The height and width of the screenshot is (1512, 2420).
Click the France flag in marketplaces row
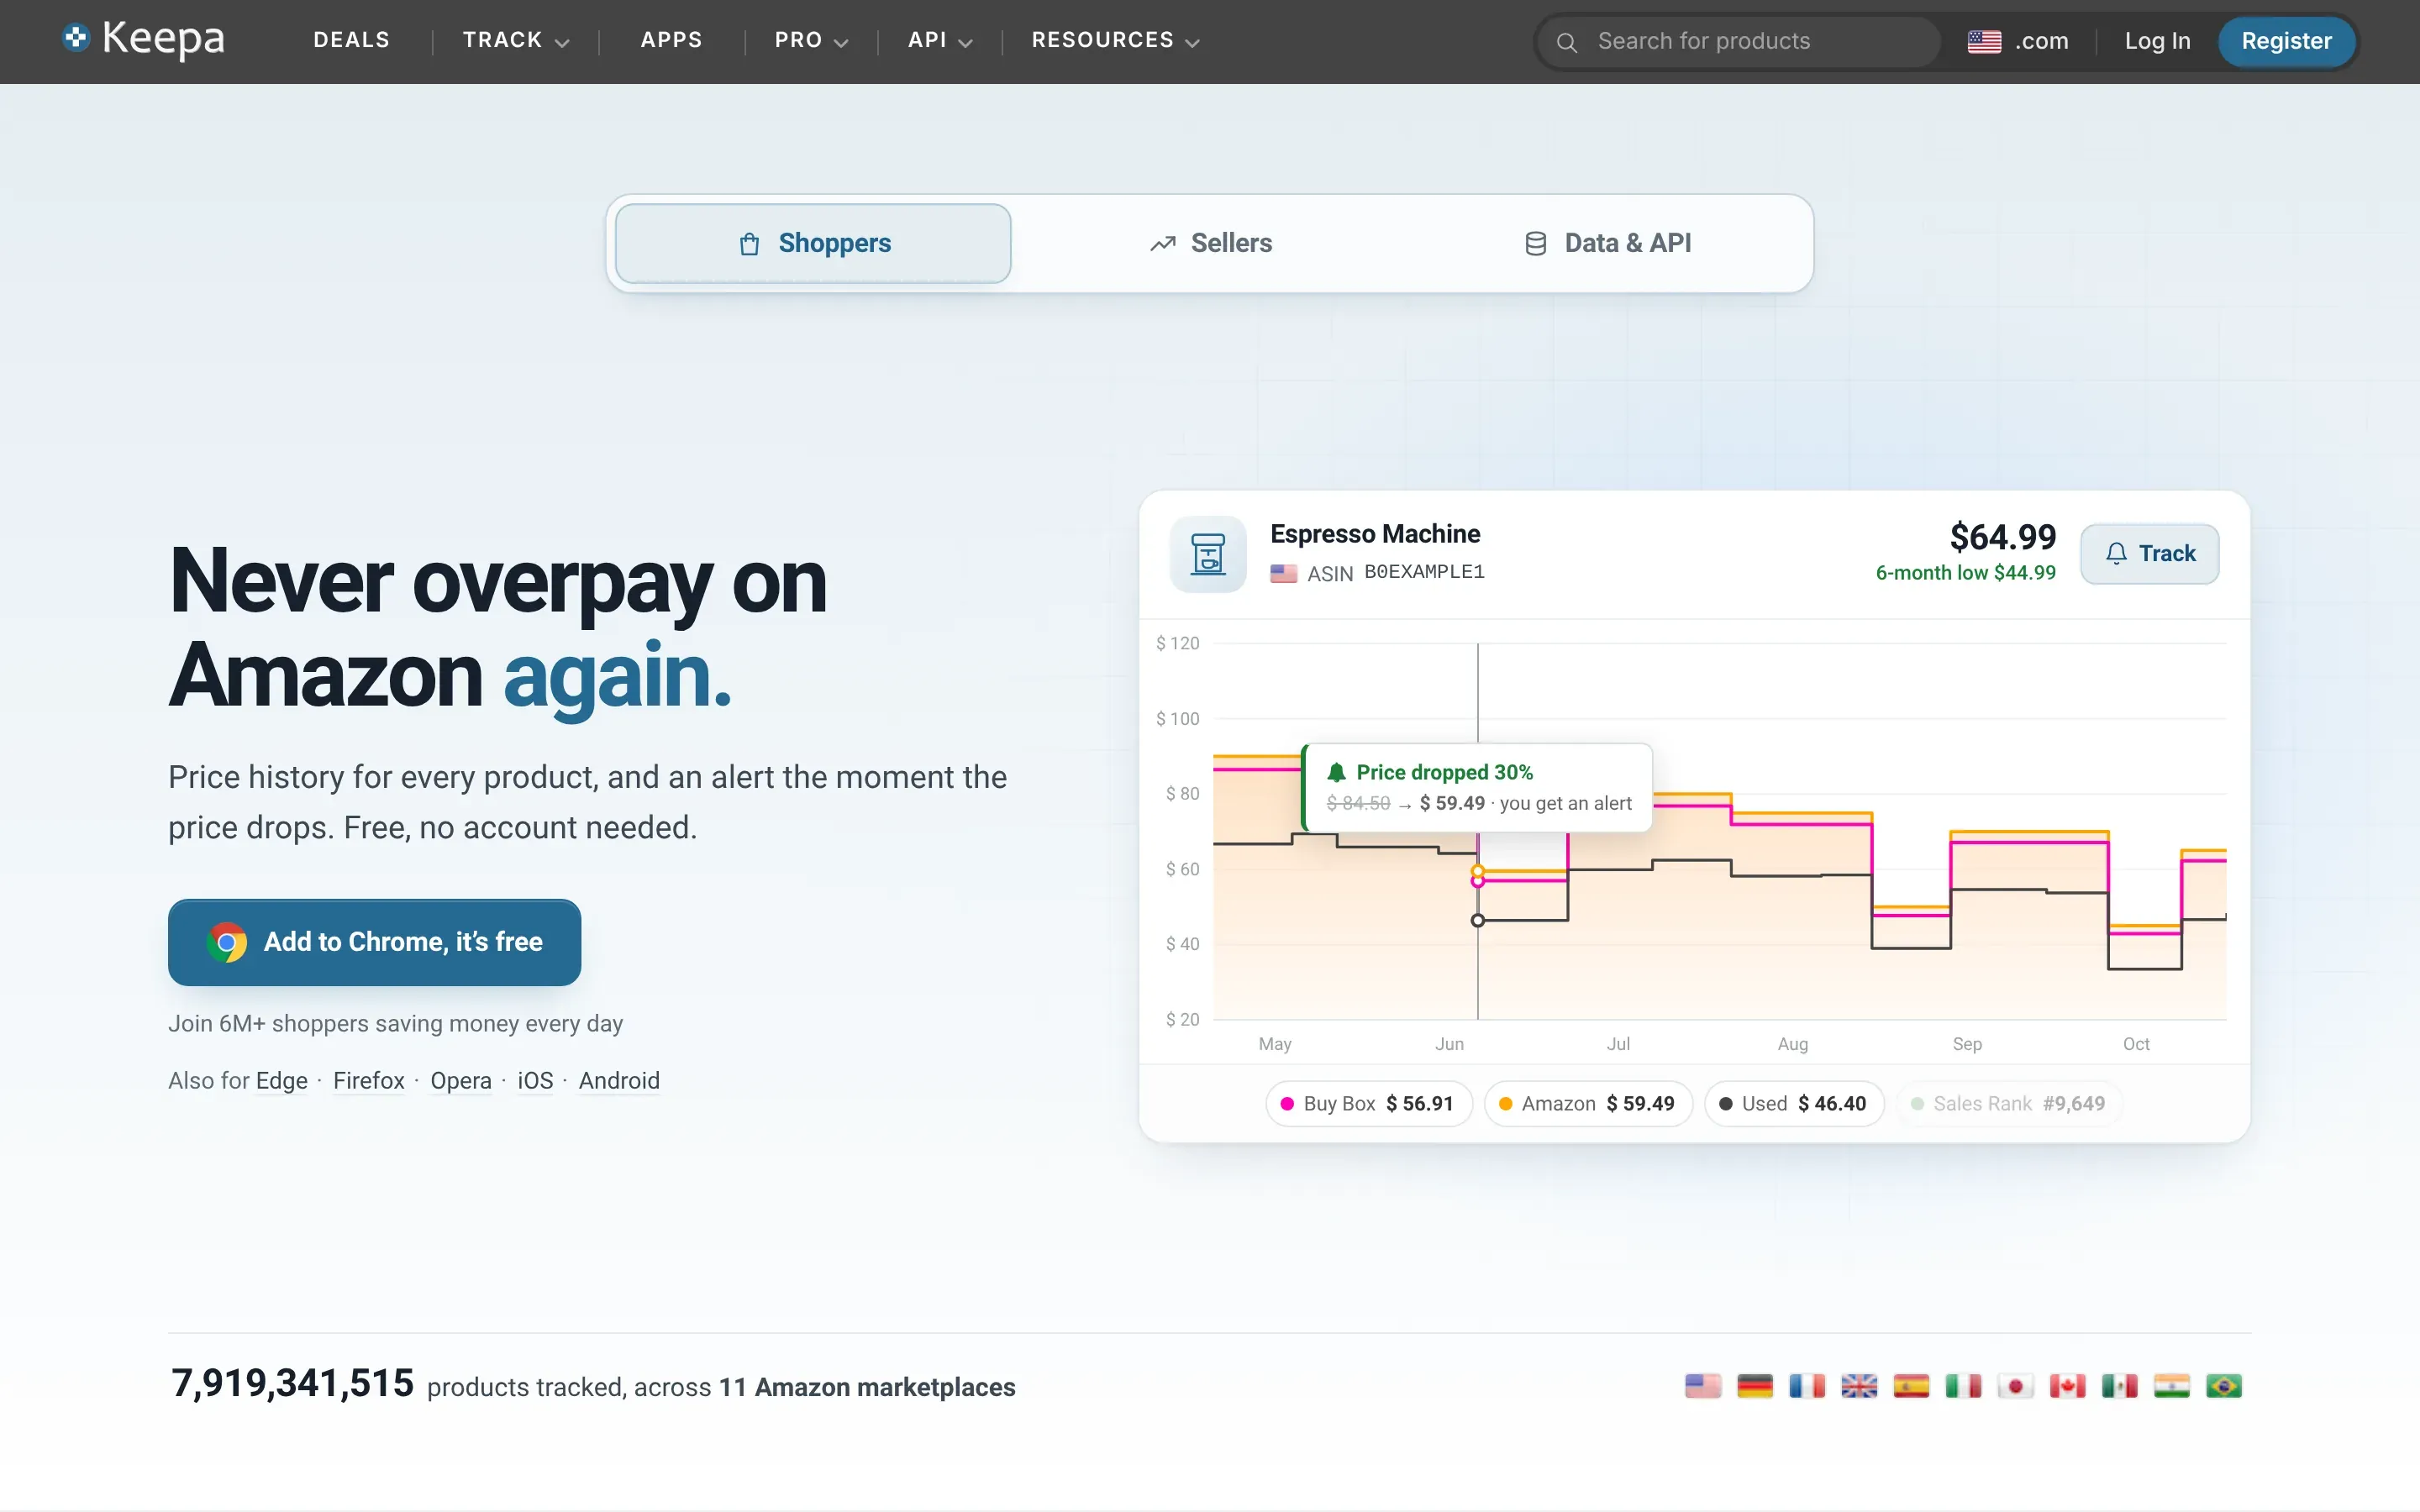click(x=1807, y=1386)
